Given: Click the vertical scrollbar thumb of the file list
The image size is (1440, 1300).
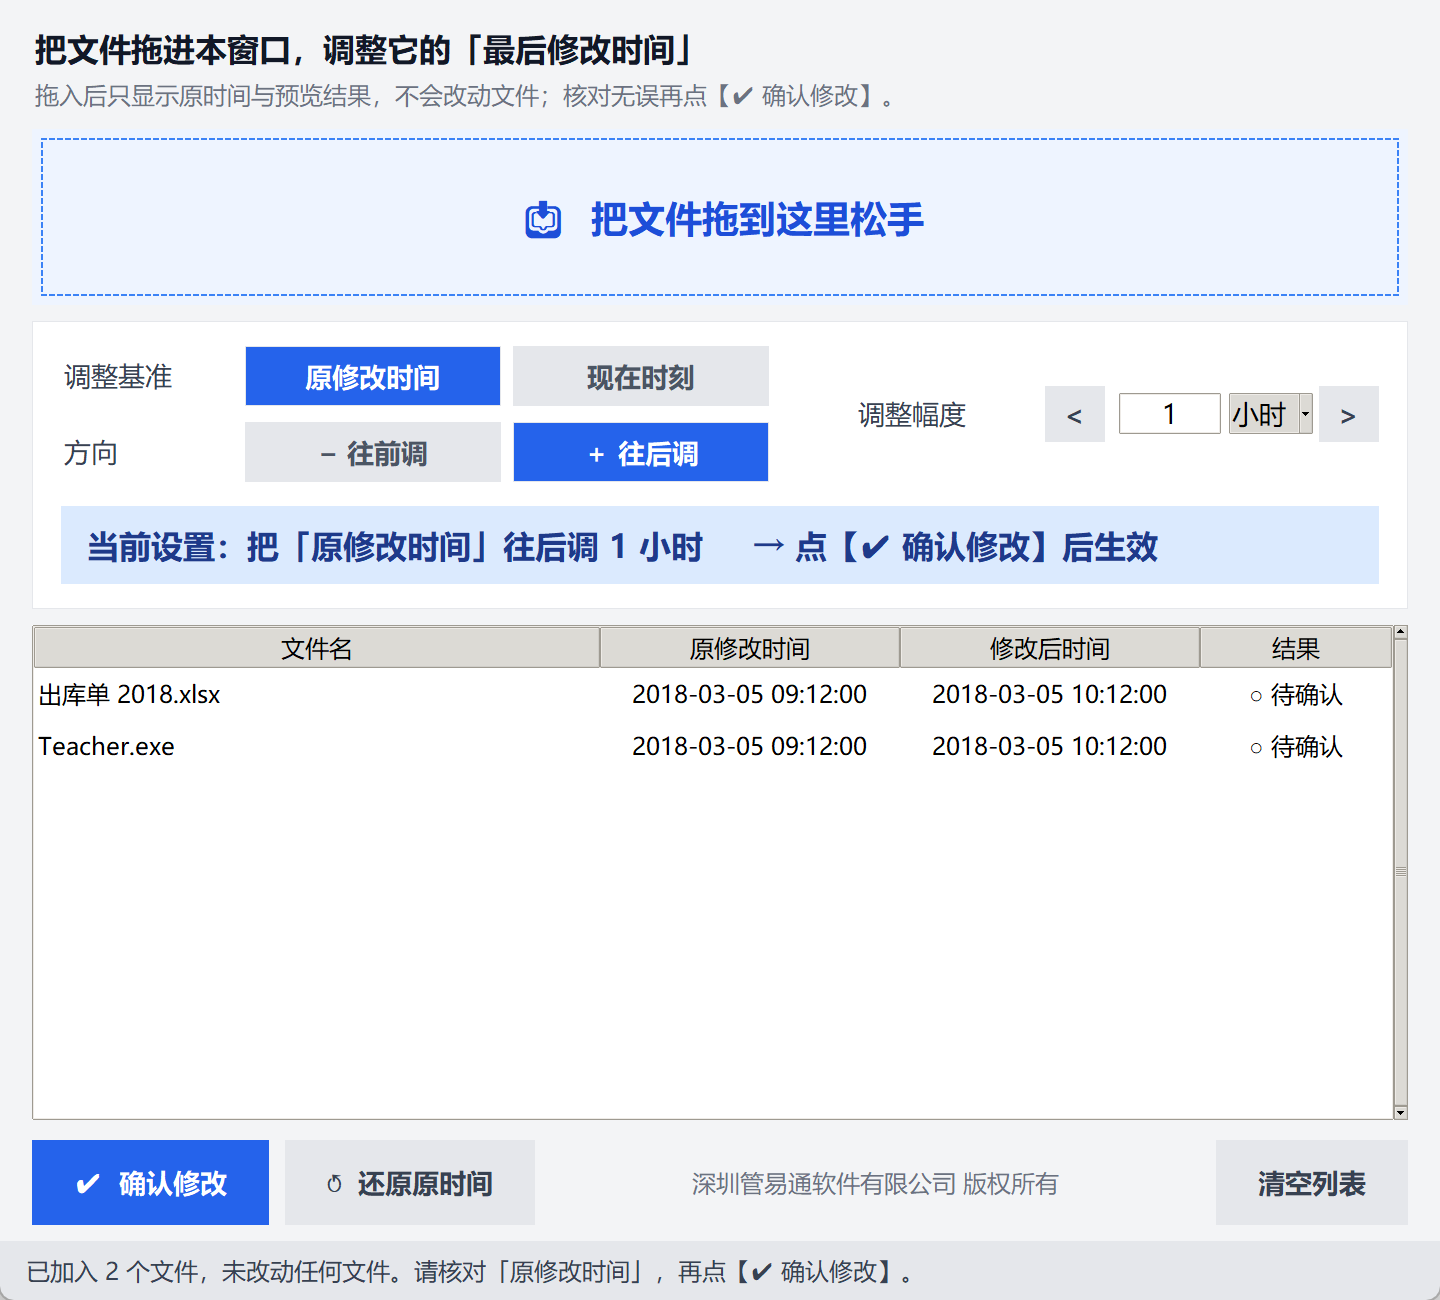Looking at the screenshot, I should coord(1401,872).
